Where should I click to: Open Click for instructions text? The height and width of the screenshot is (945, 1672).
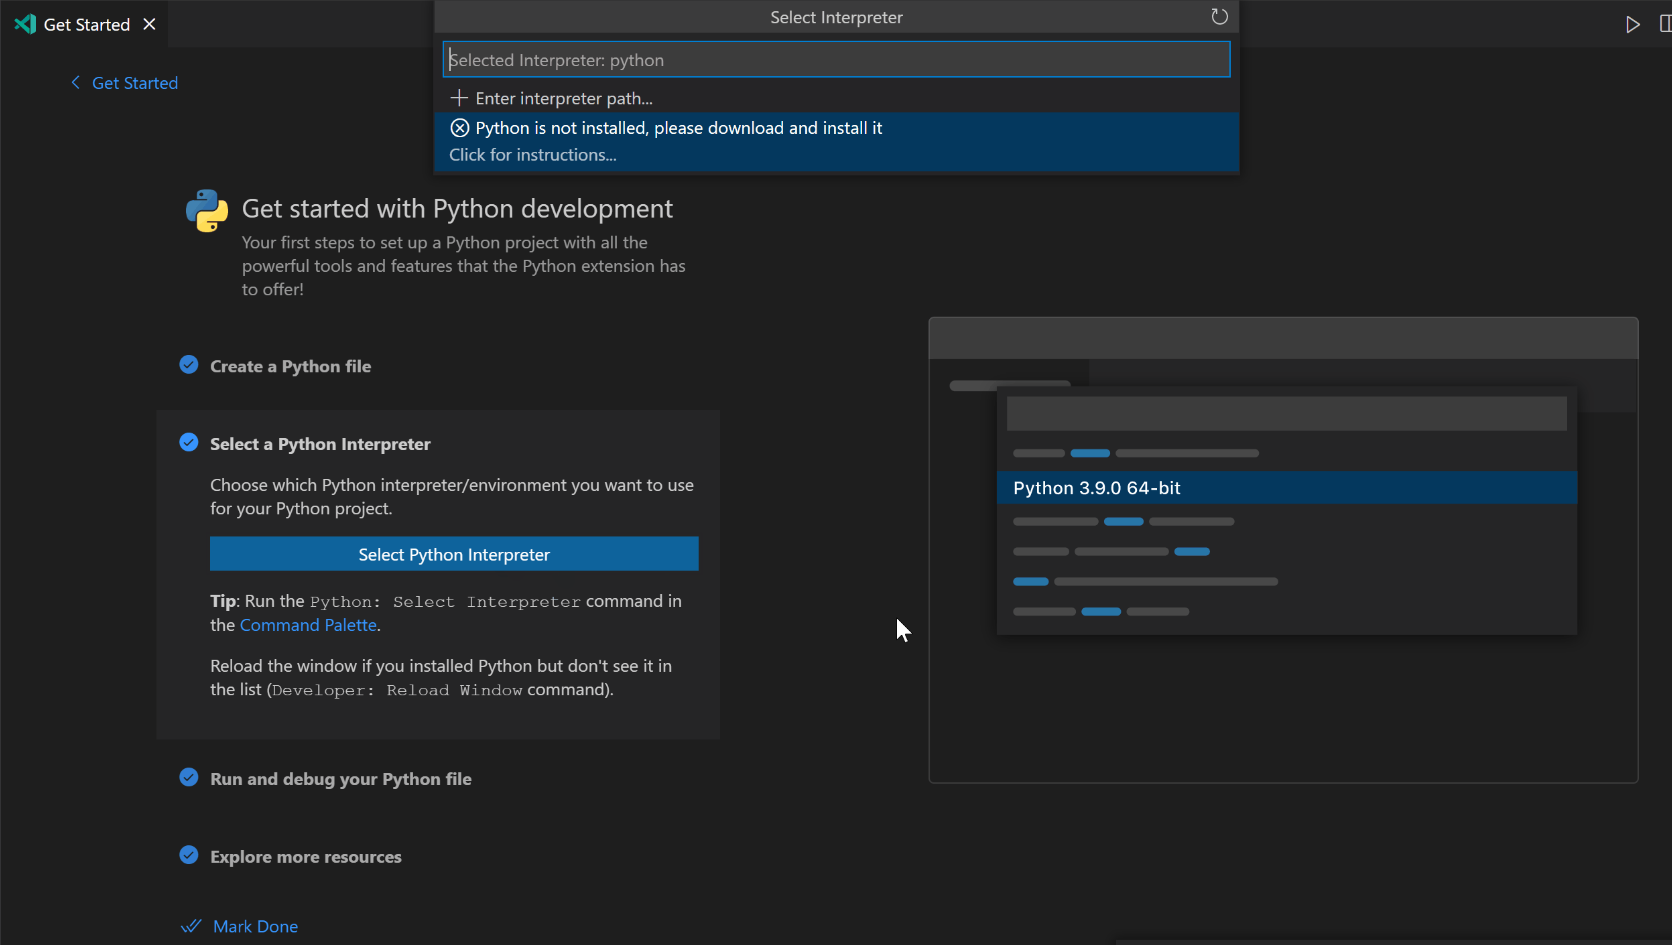pyautogui.click(x=533, y=155)
